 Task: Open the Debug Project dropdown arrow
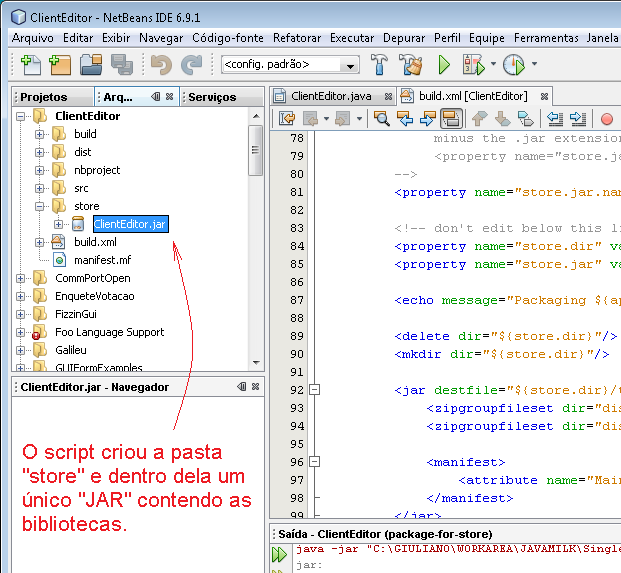point(493,63)
